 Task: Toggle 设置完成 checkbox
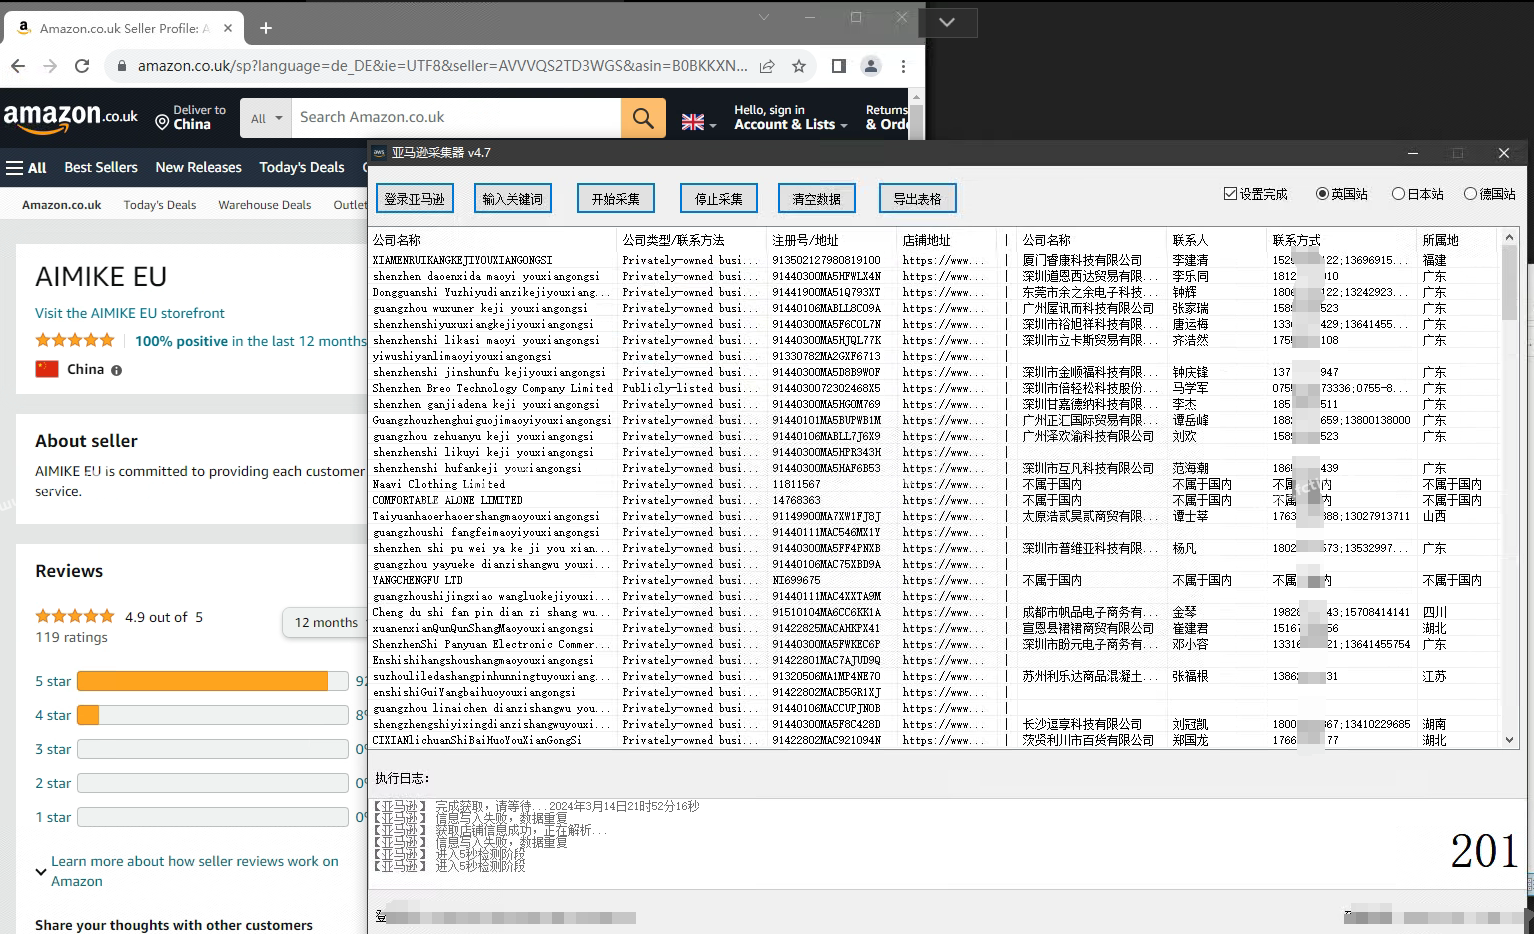pos(1231,194)
